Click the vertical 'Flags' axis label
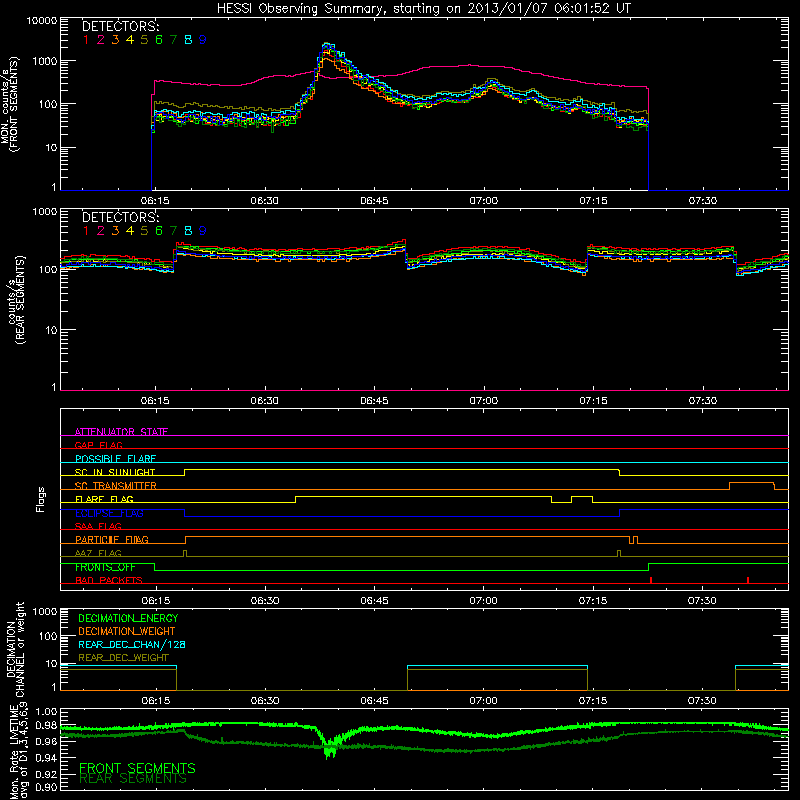The height and width of the screenshot is (800, 800). click(41, 499)
